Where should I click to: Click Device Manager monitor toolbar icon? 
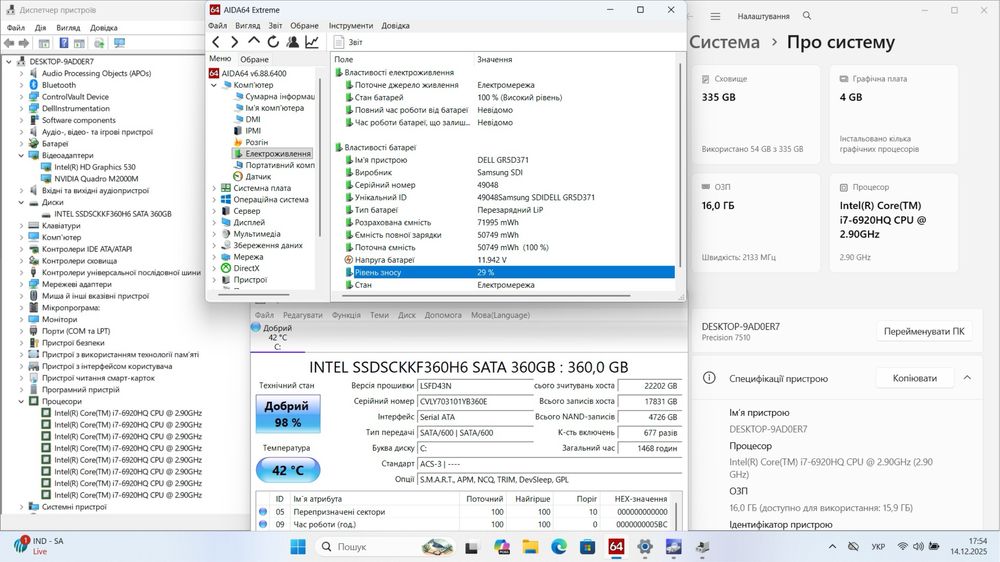coord(119,43)
